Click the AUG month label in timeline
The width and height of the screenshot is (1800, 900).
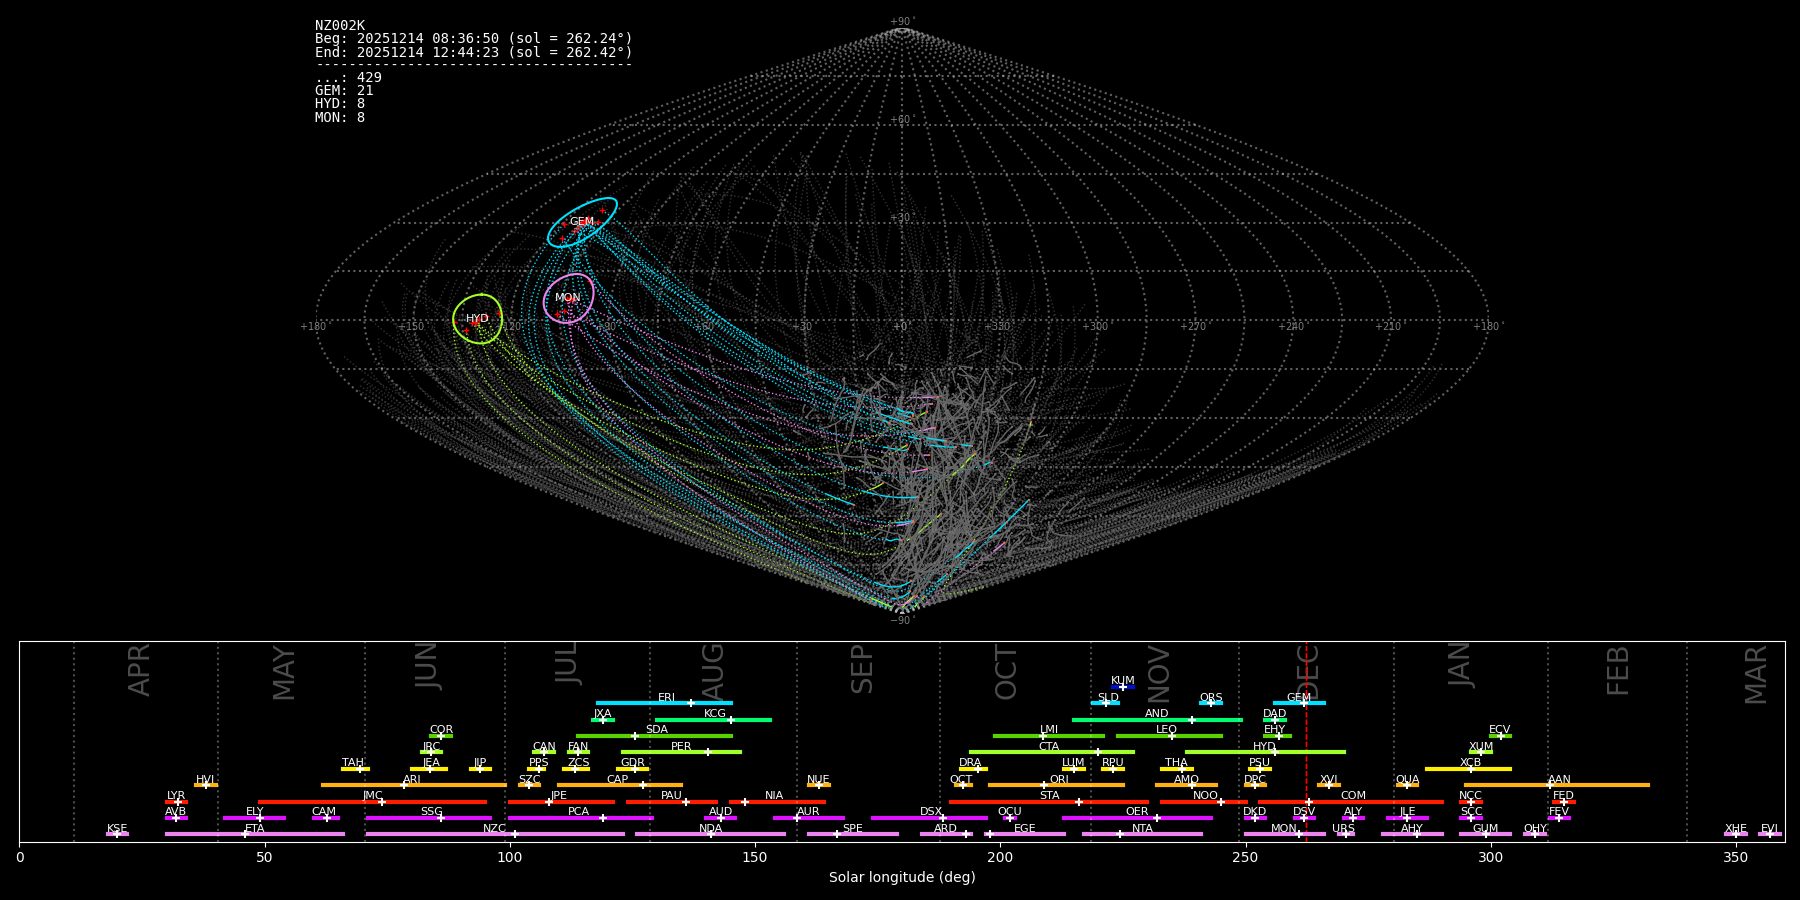(x=713, y=672)
